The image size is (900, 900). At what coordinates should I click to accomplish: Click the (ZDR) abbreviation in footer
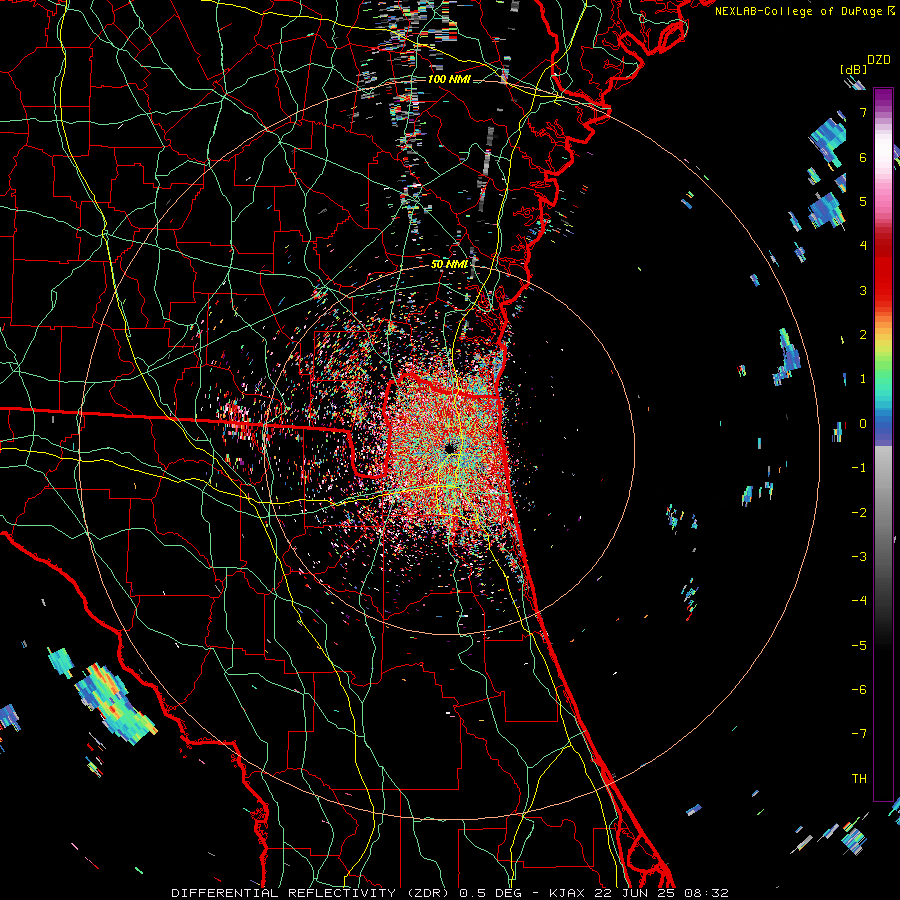point(428,893)
